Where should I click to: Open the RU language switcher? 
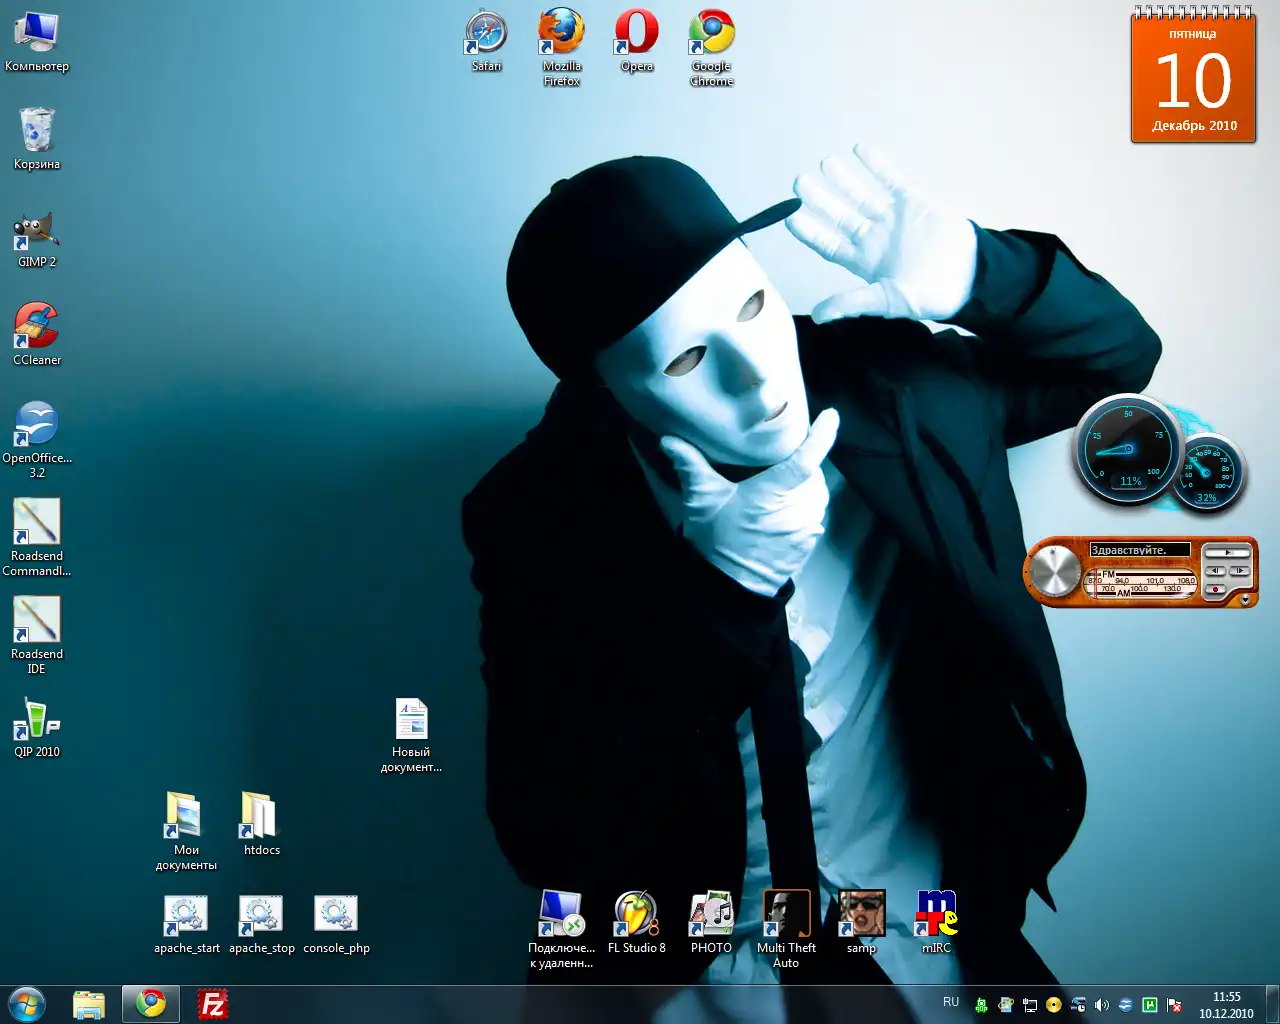pyautogui.click(x=951, y=1002)
